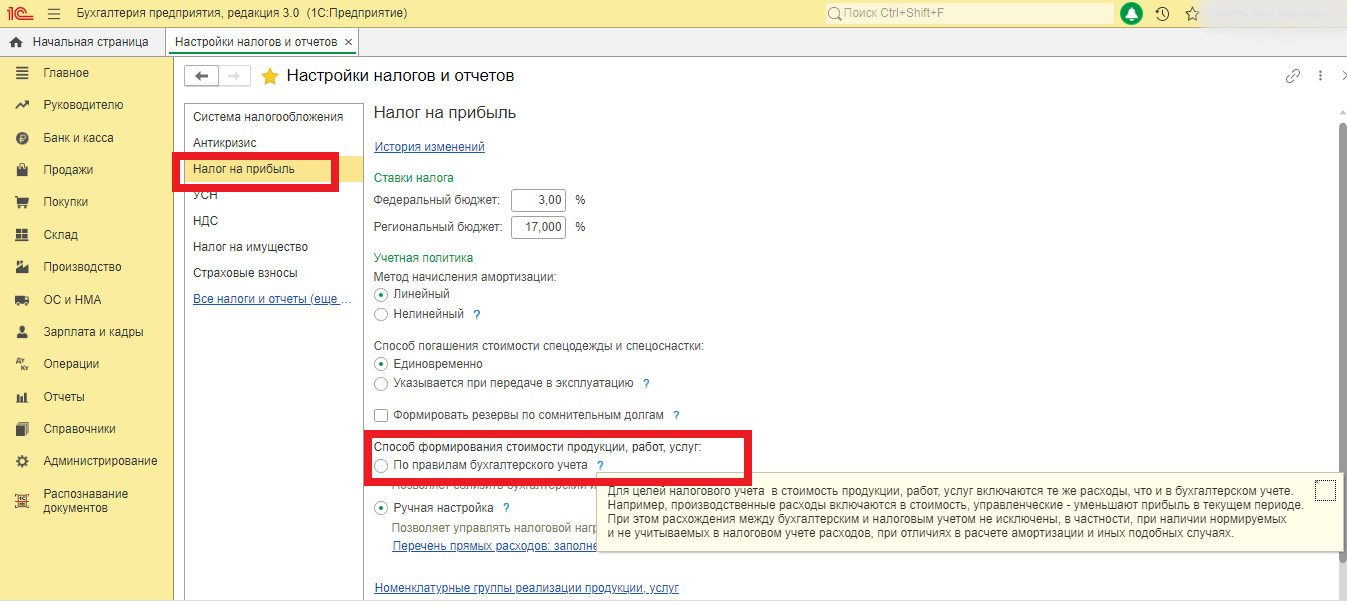Select the Линейный amortization method
The height and width of the screenshot is (607, 1347).
(381, 295)
